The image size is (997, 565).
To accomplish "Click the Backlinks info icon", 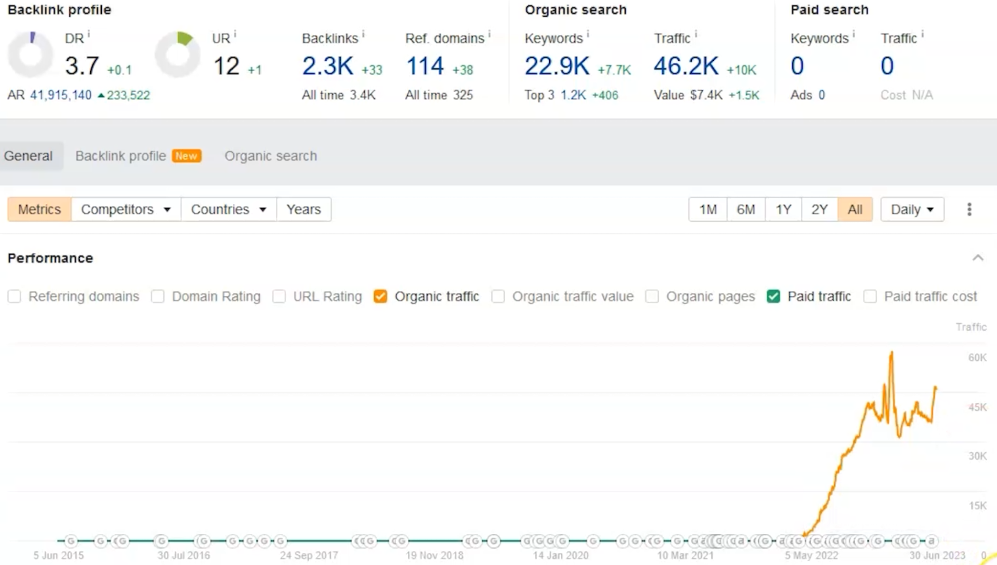I will pyautogui.click(x=363, y=35).
